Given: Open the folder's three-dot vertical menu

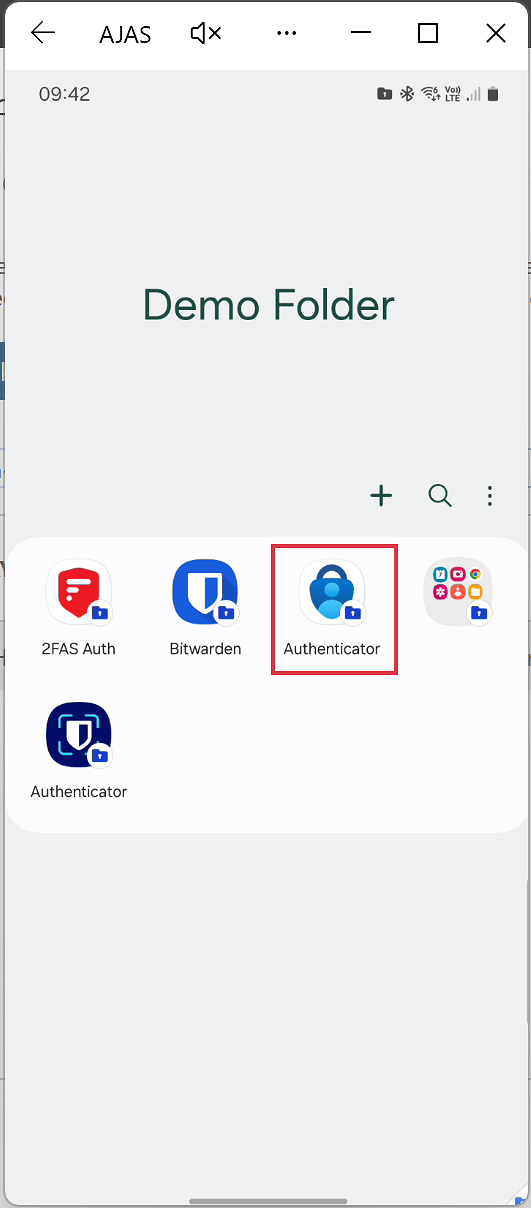Looking at the screenshot, I should pyautogui.click(x=490, y=495).
